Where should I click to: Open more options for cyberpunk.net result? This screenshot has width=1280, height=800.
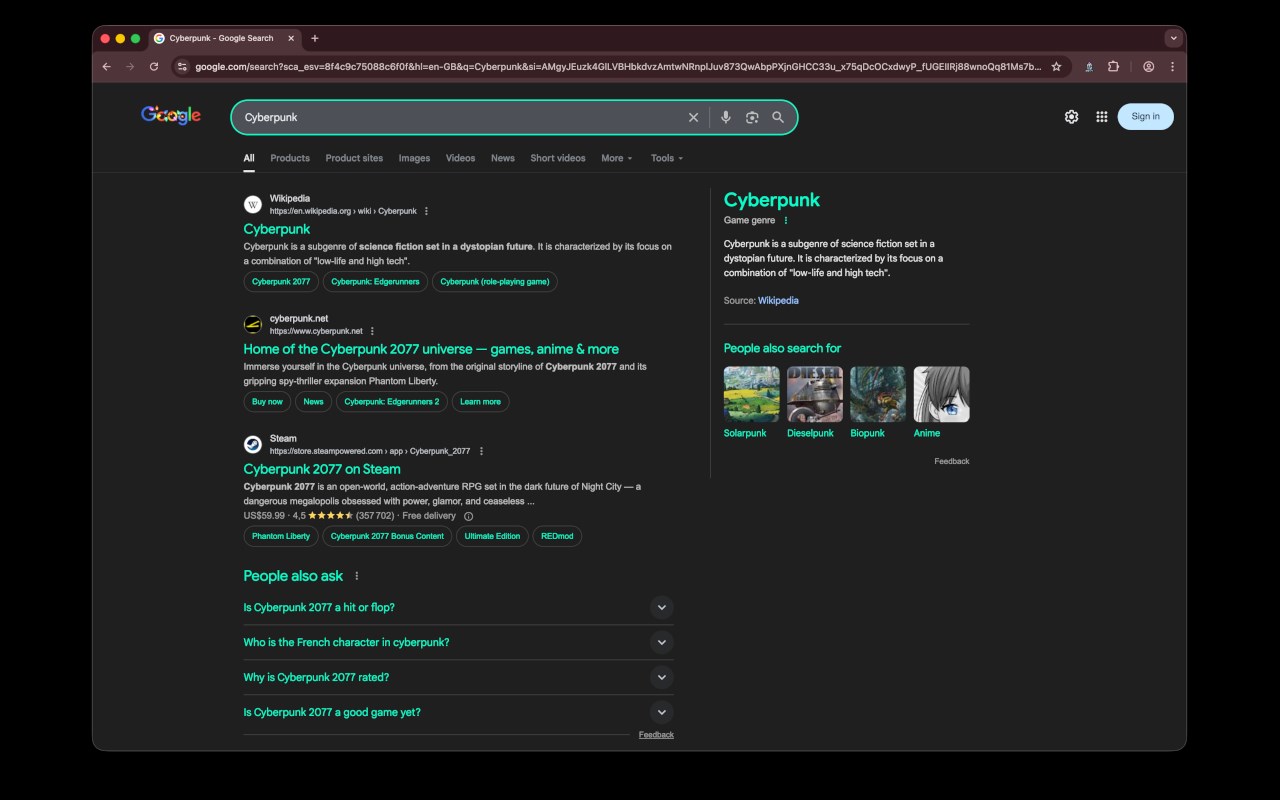(372, 331)
